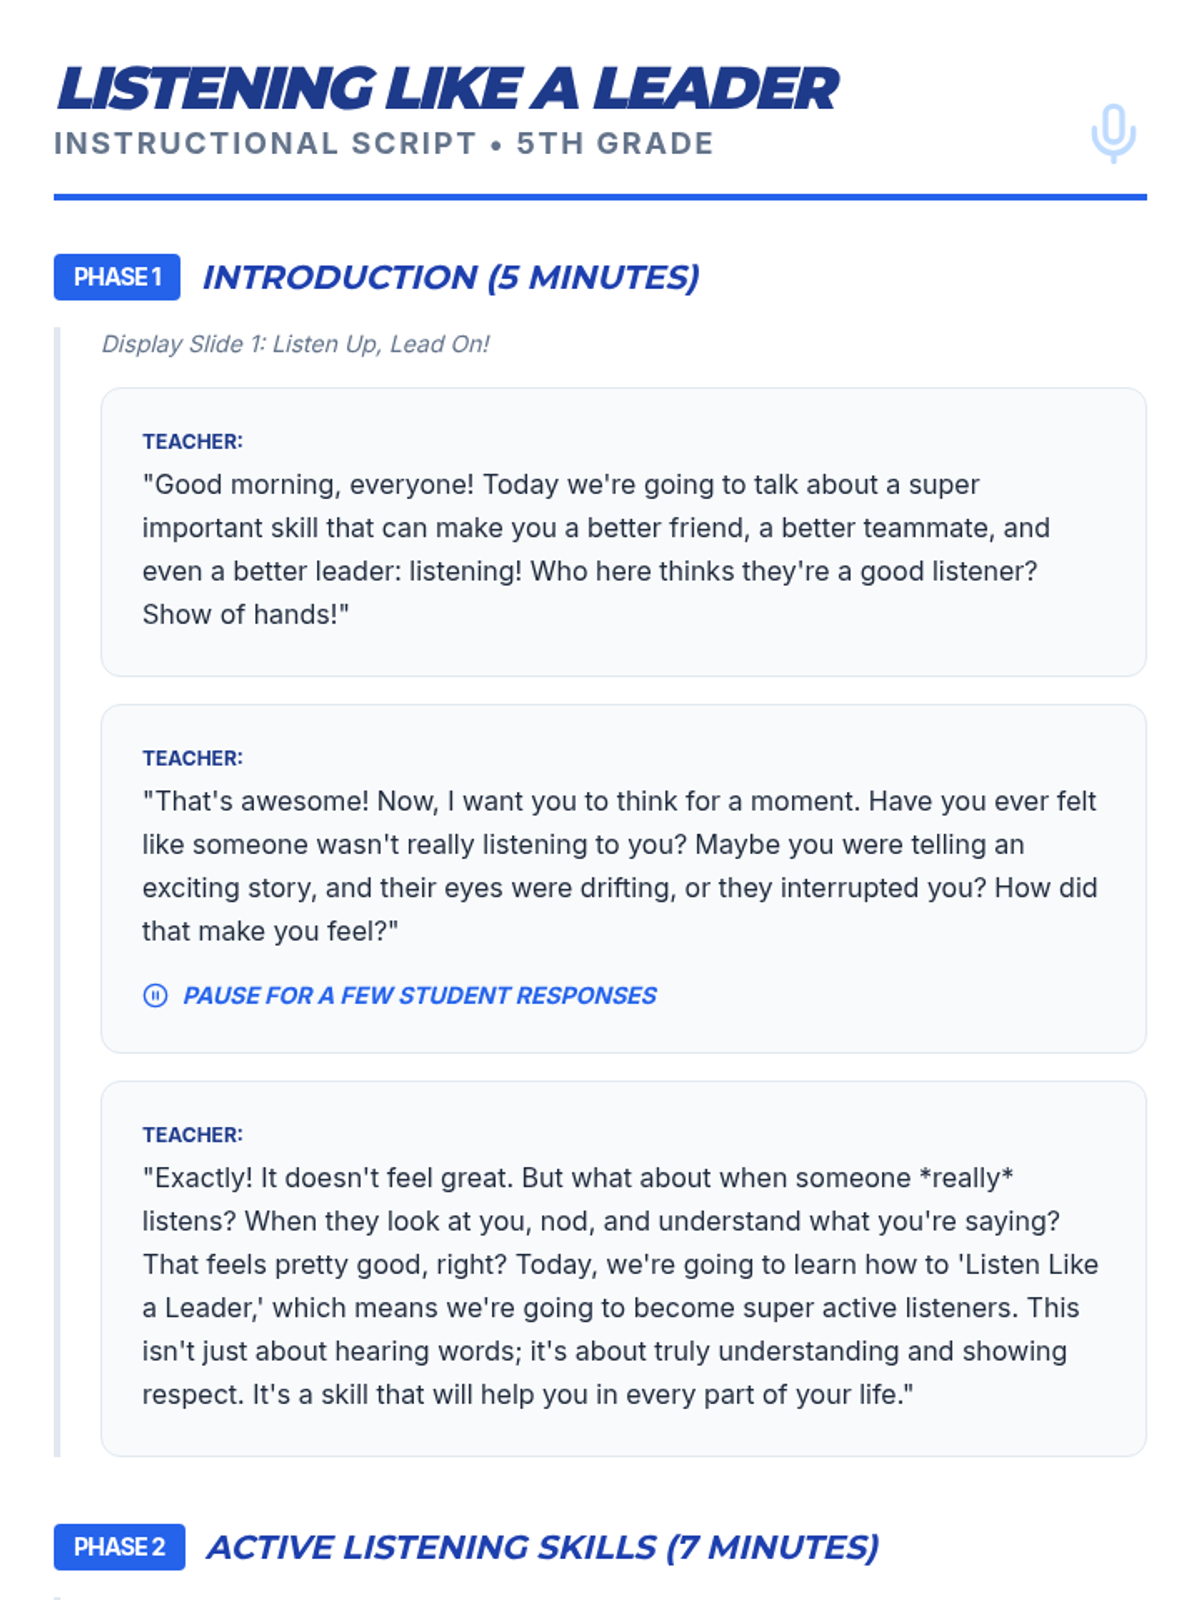This screenshot has width=1200, height=1600.
Task: Click the Listening Like a Leader title
Action: pos(447,88)
